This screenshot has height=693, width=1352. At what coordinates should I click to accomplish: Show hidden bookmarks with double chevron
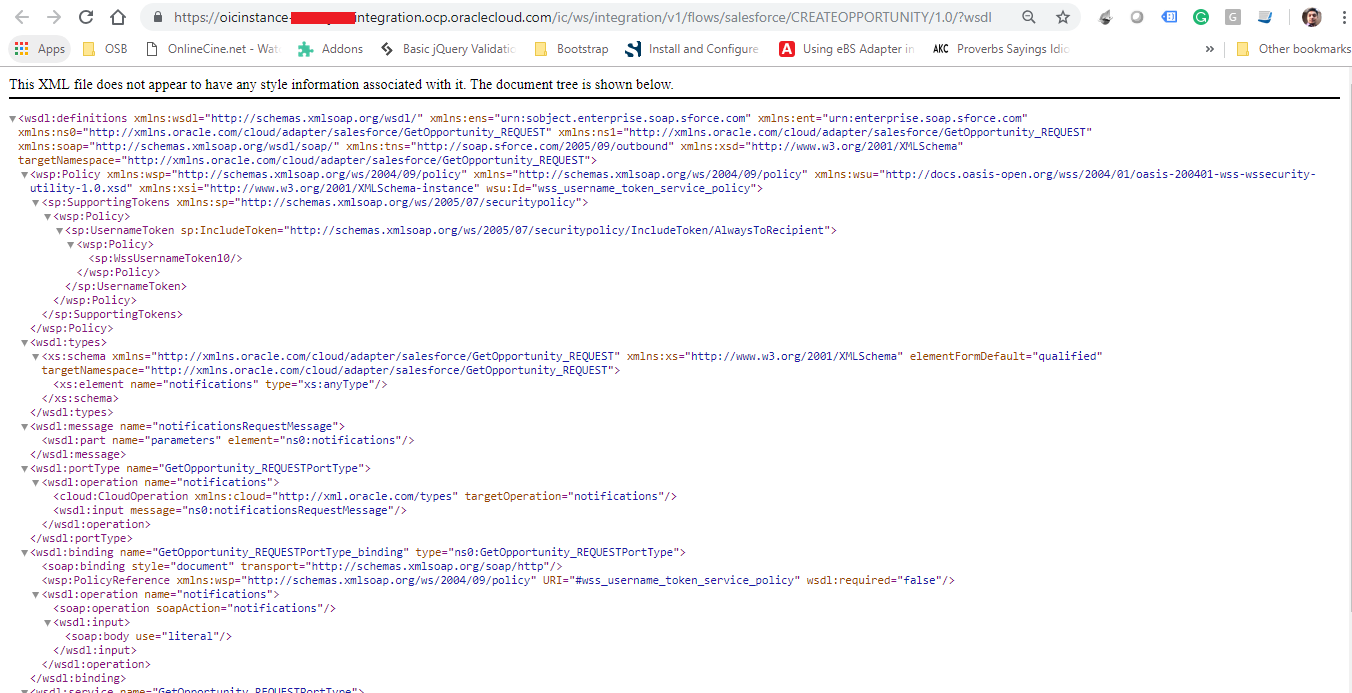coord(1210,48)
